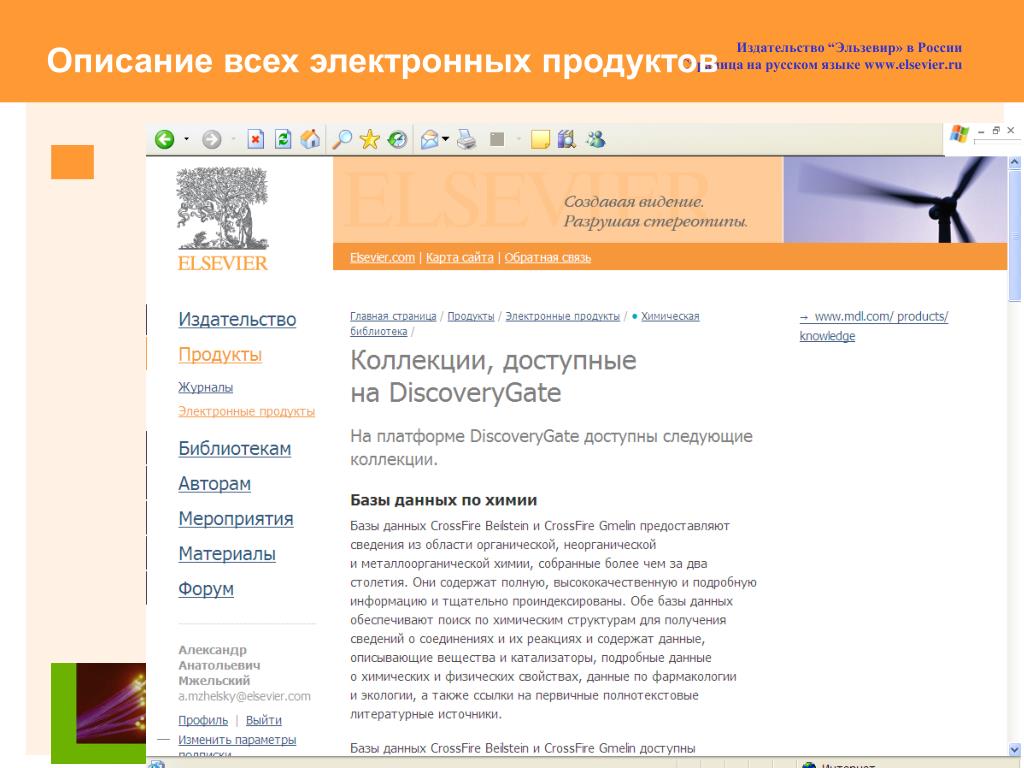
Task: Open Журналы submenu item
Action: [x=206, y=387]
